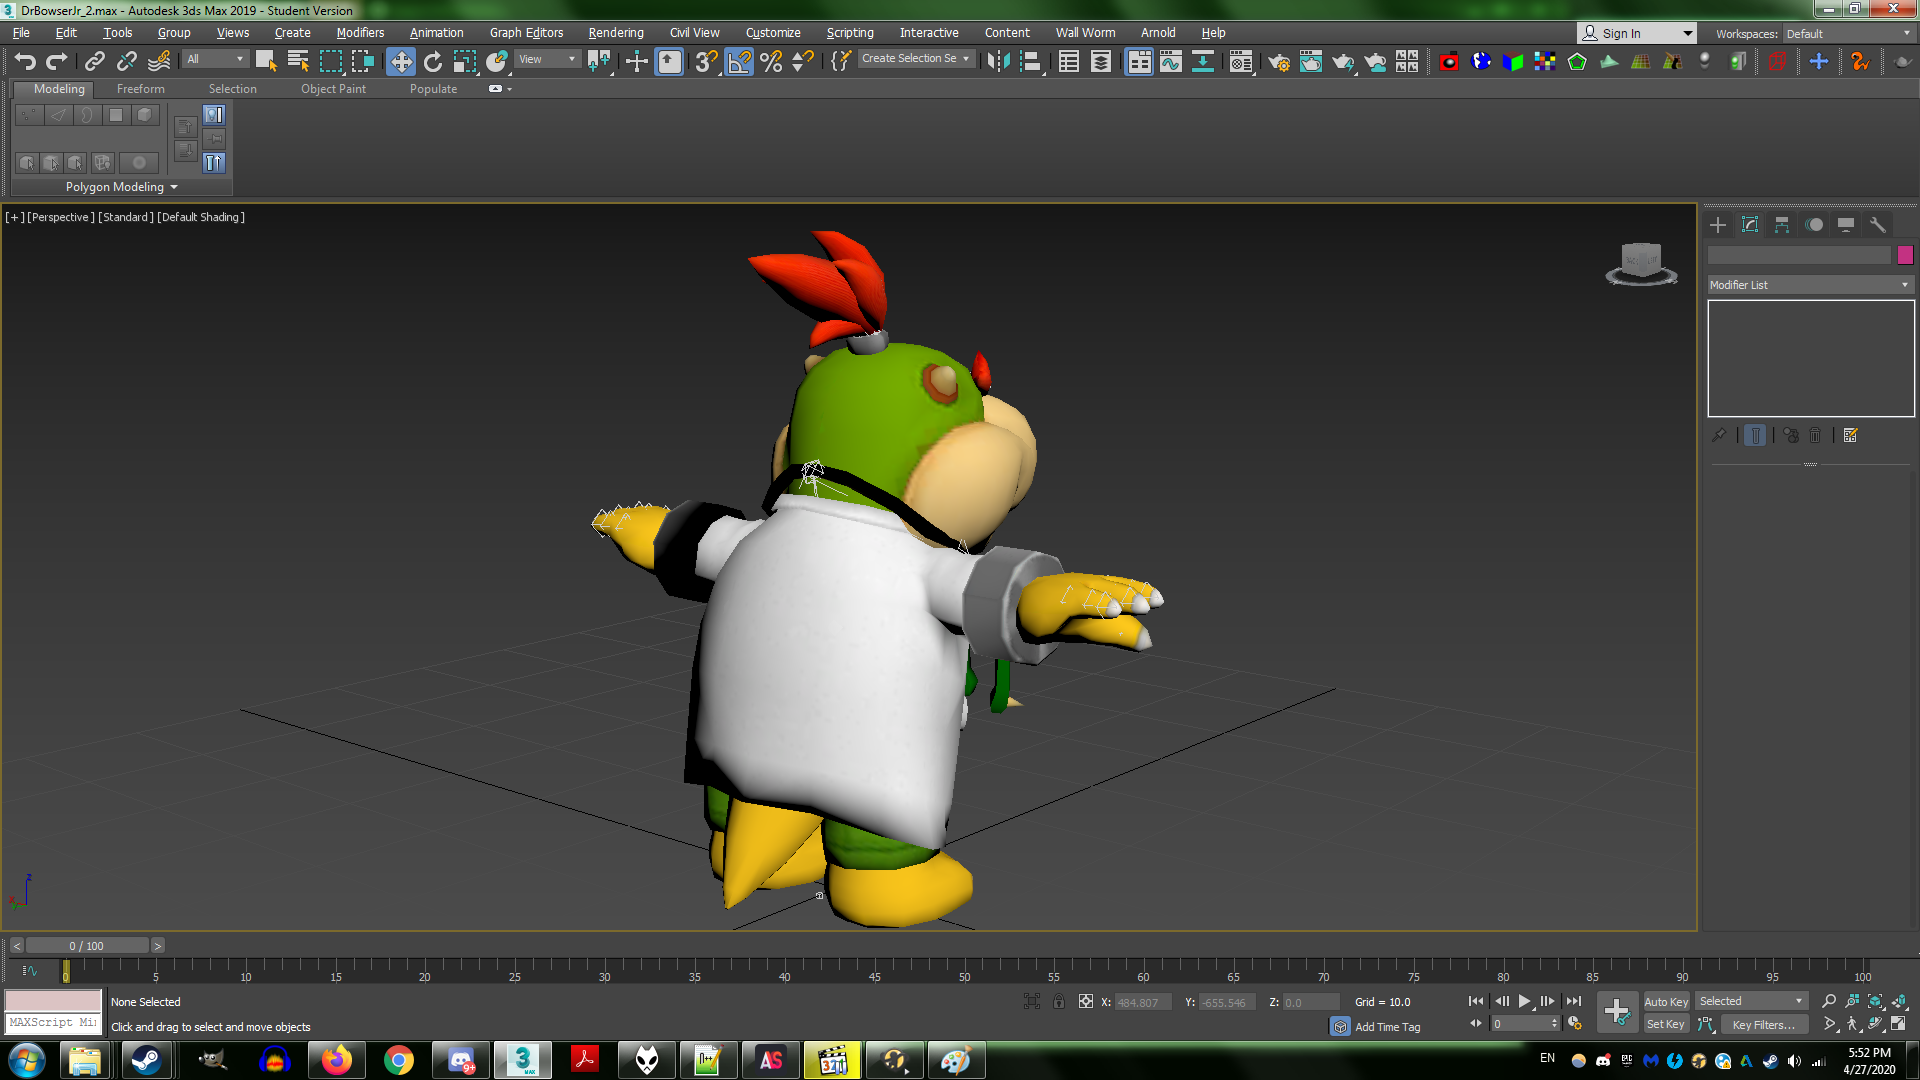1920x1080 pixels.
Task: Choose Rectangular Selection Region tool
Action: tap(330, 62)
